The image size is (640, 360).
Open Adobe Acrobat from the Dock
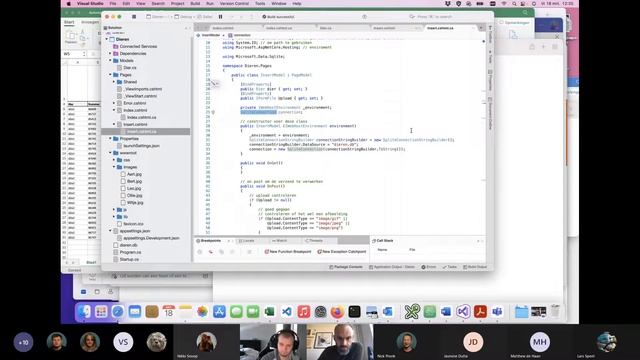480,312
